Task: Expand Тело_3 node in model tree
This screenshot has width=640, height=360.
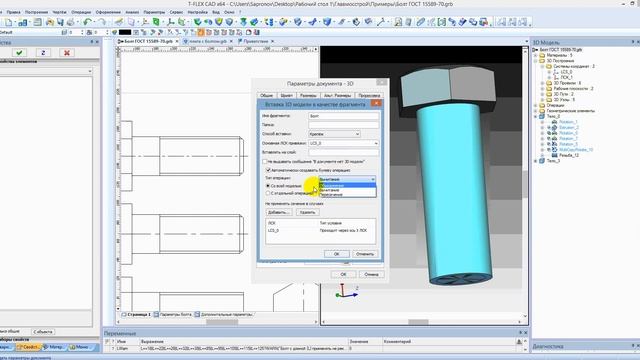Action: coord(536,161)
